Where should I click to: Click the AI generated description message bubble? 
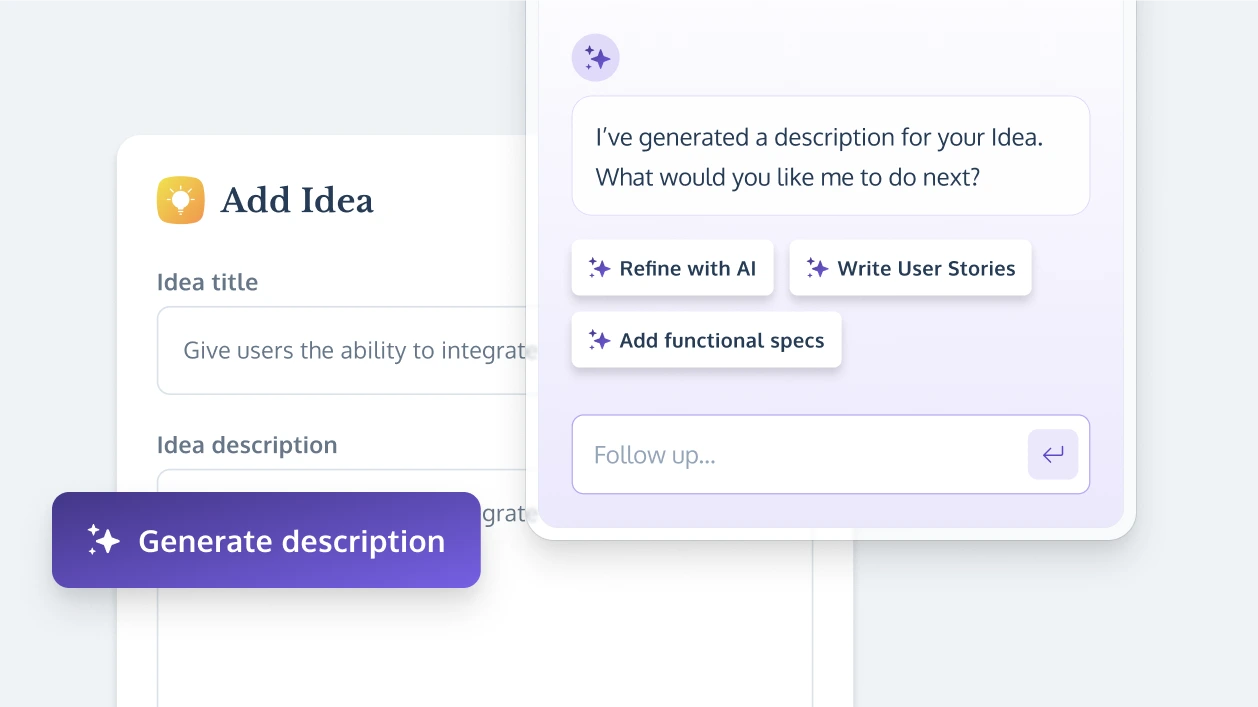pyautogui.click(x=830, y=156)
